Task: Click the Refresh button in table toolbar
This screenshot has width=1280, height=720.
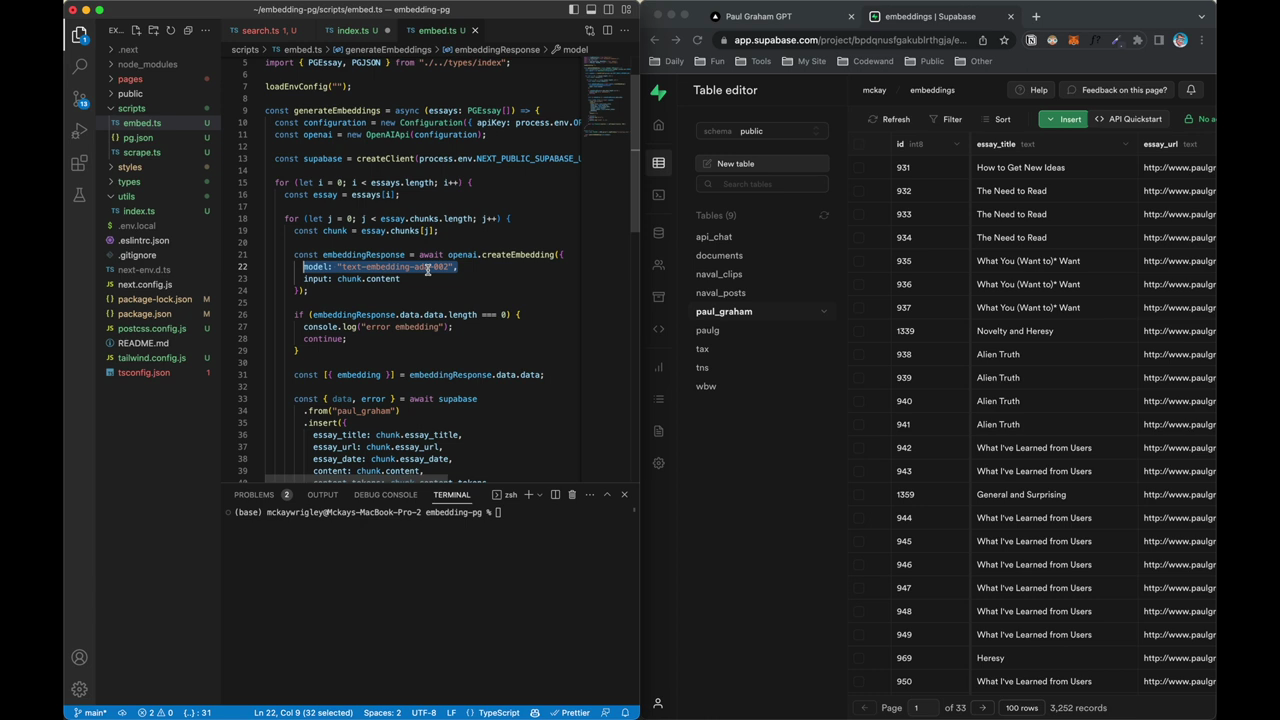Action: pos(889,119)
